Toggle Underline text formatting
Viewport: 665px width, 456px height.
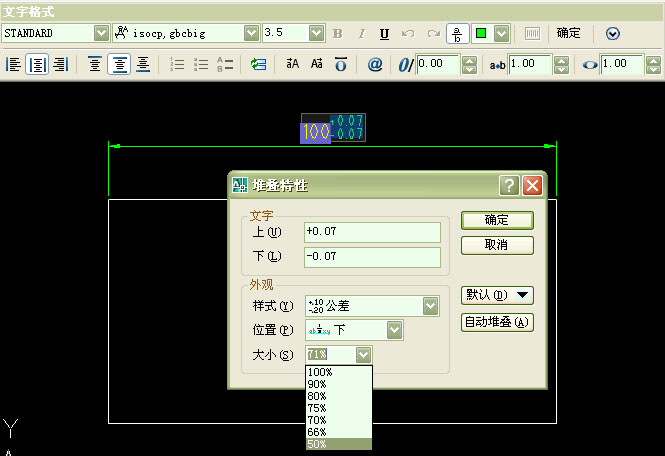coord(384,34)
